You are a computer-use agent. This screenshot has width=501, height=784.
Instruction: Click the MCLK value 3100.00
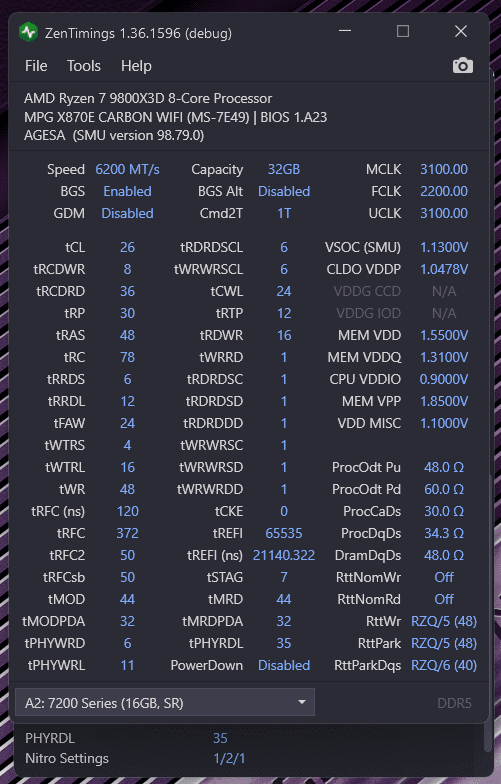[444, 170]
